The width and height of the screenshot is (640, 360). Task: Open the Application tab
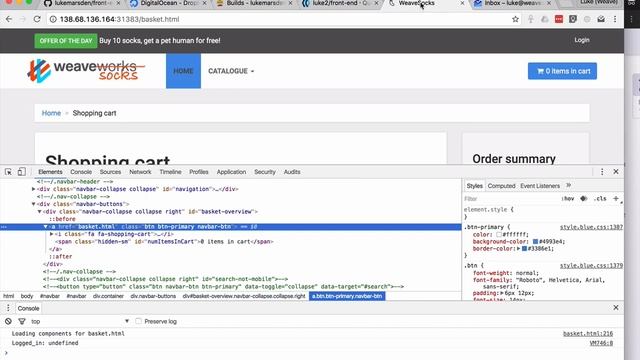[231, 172]
